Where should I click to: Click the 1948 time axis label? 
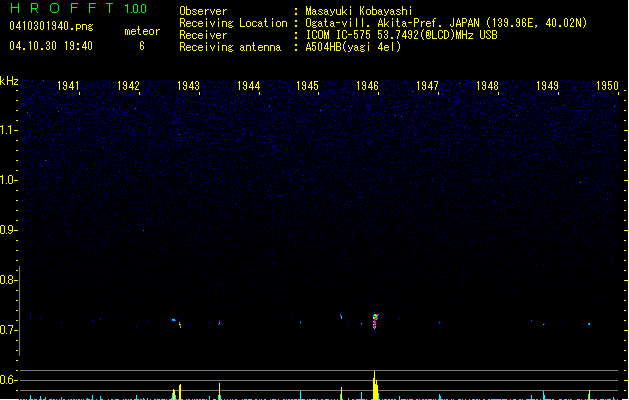pyautogui.click(x=487, y=86)
